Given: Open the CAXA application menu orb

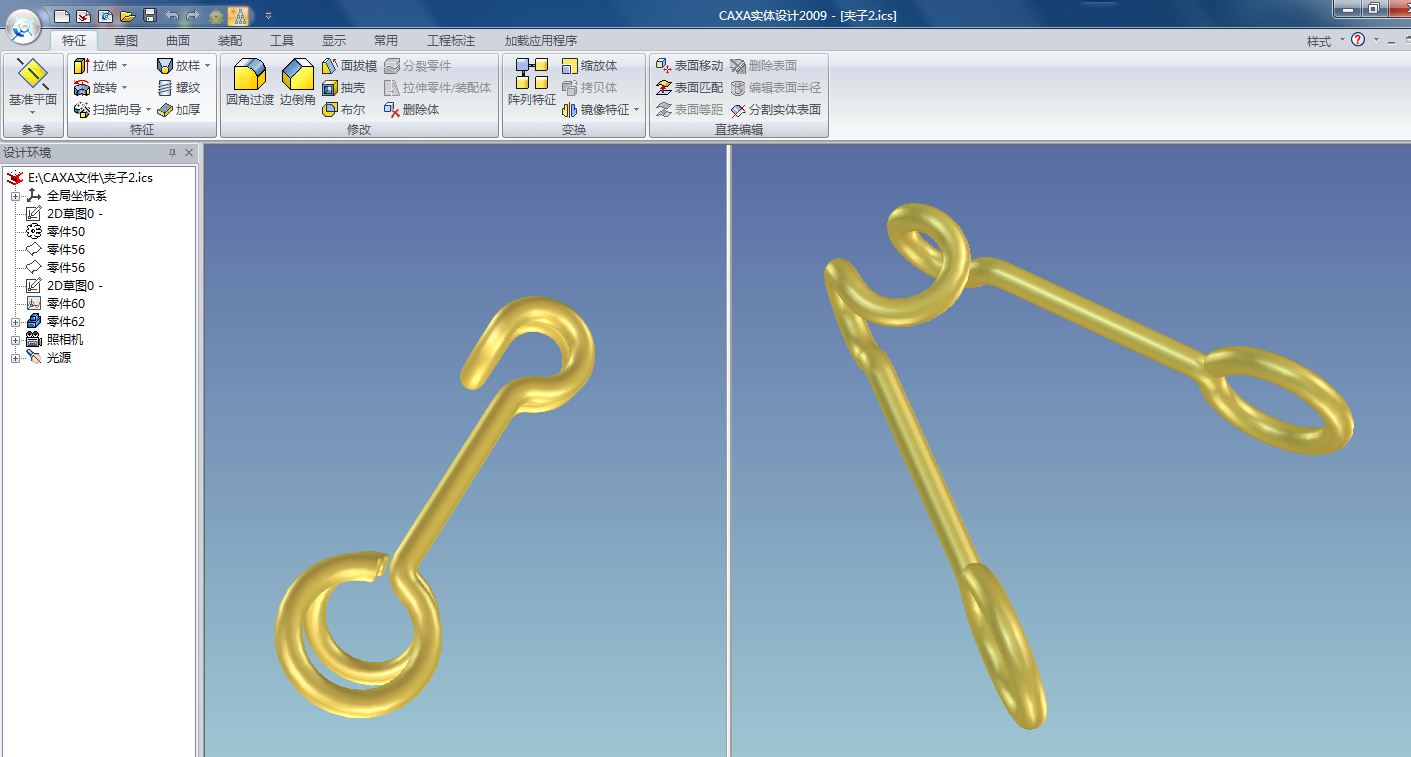Looking at the screenshot, I should pyautogui.click(x=23, y=25).
